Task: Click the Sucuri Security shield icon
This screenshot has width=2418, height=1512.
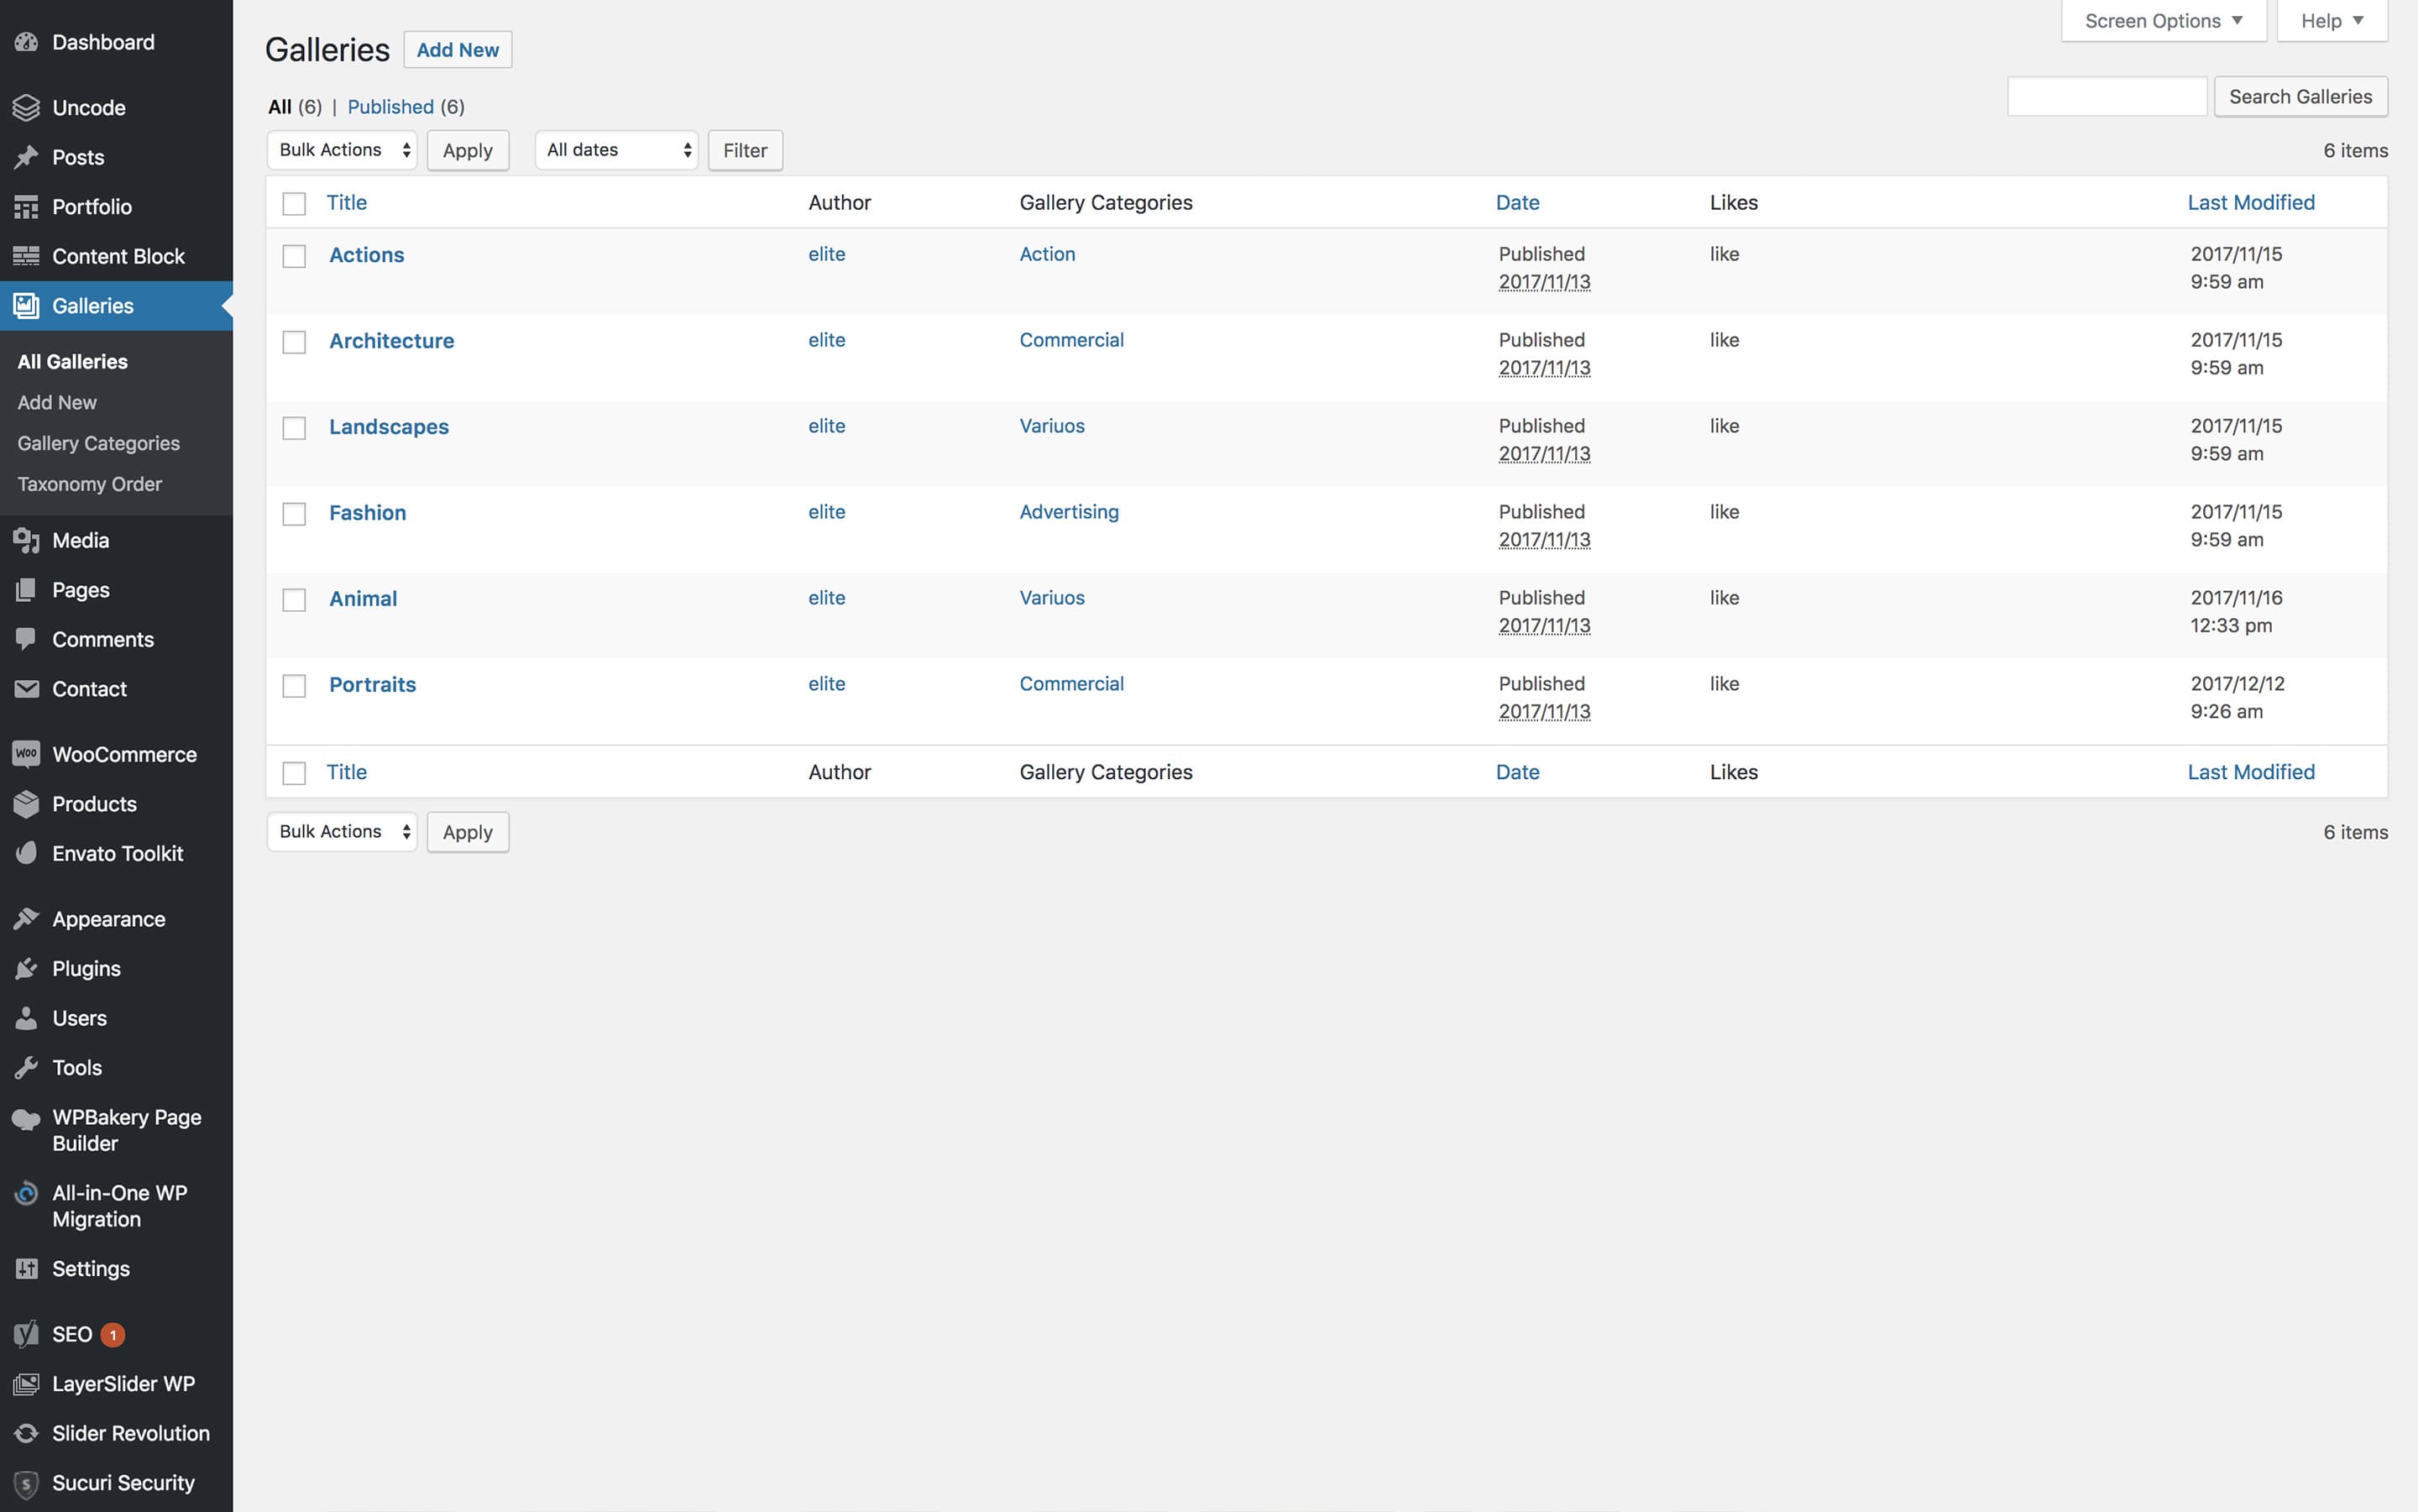Action: click(x=27, y=1483)
